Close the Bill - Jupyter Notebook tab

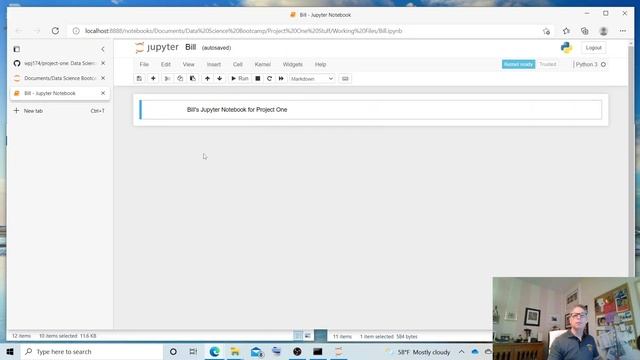tap(103, 93)
